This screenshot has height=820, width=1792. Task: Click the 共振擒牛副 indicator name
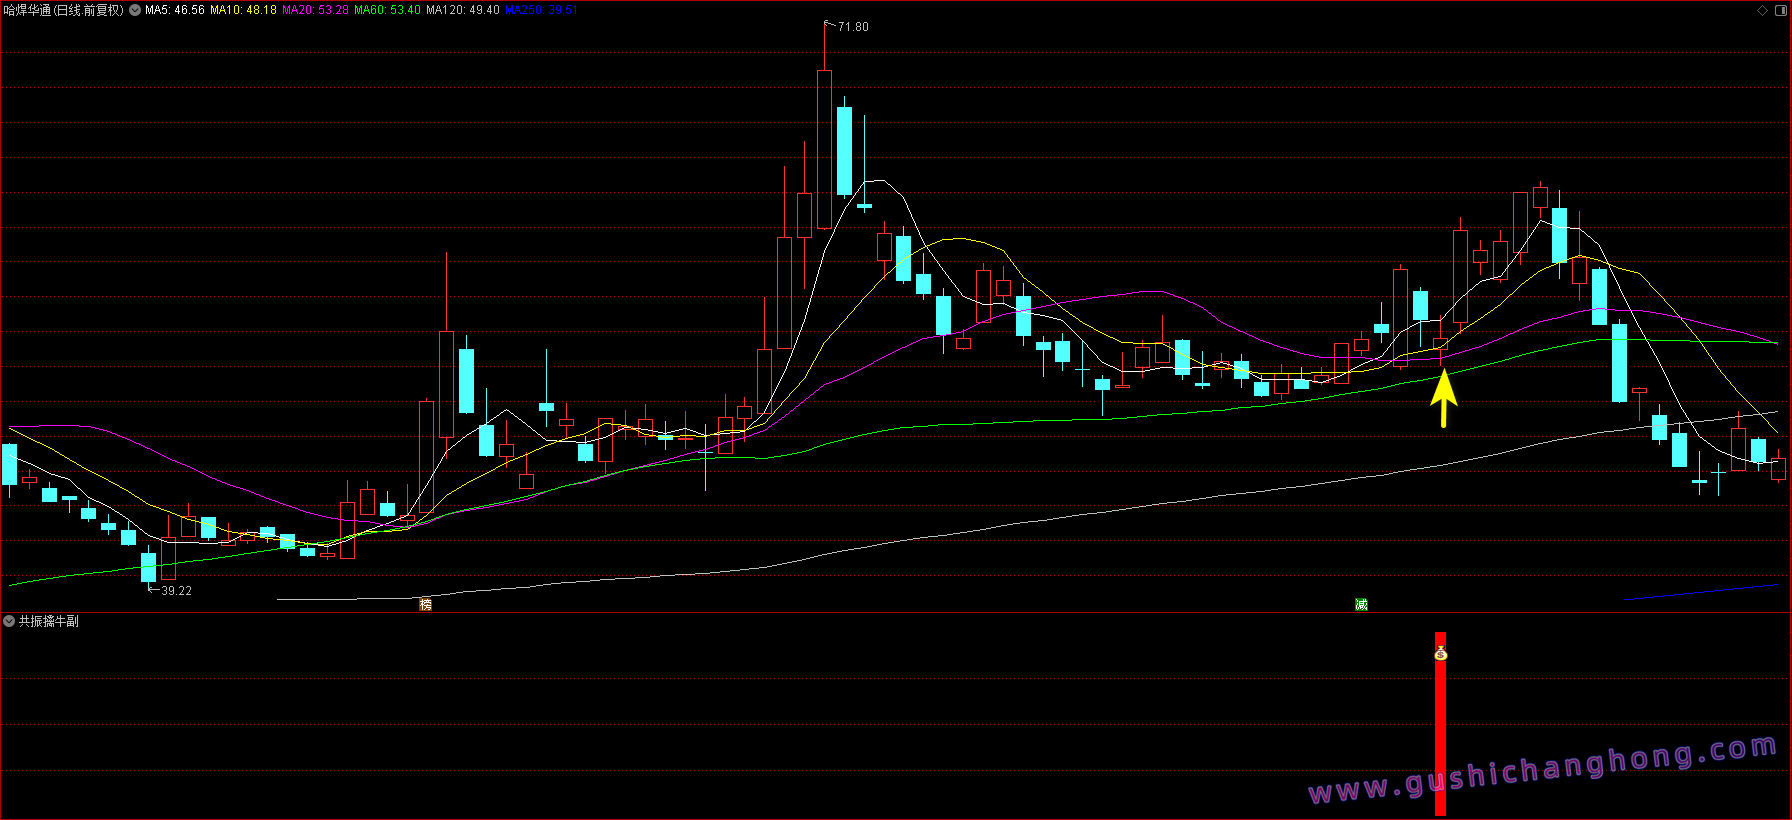48,621
